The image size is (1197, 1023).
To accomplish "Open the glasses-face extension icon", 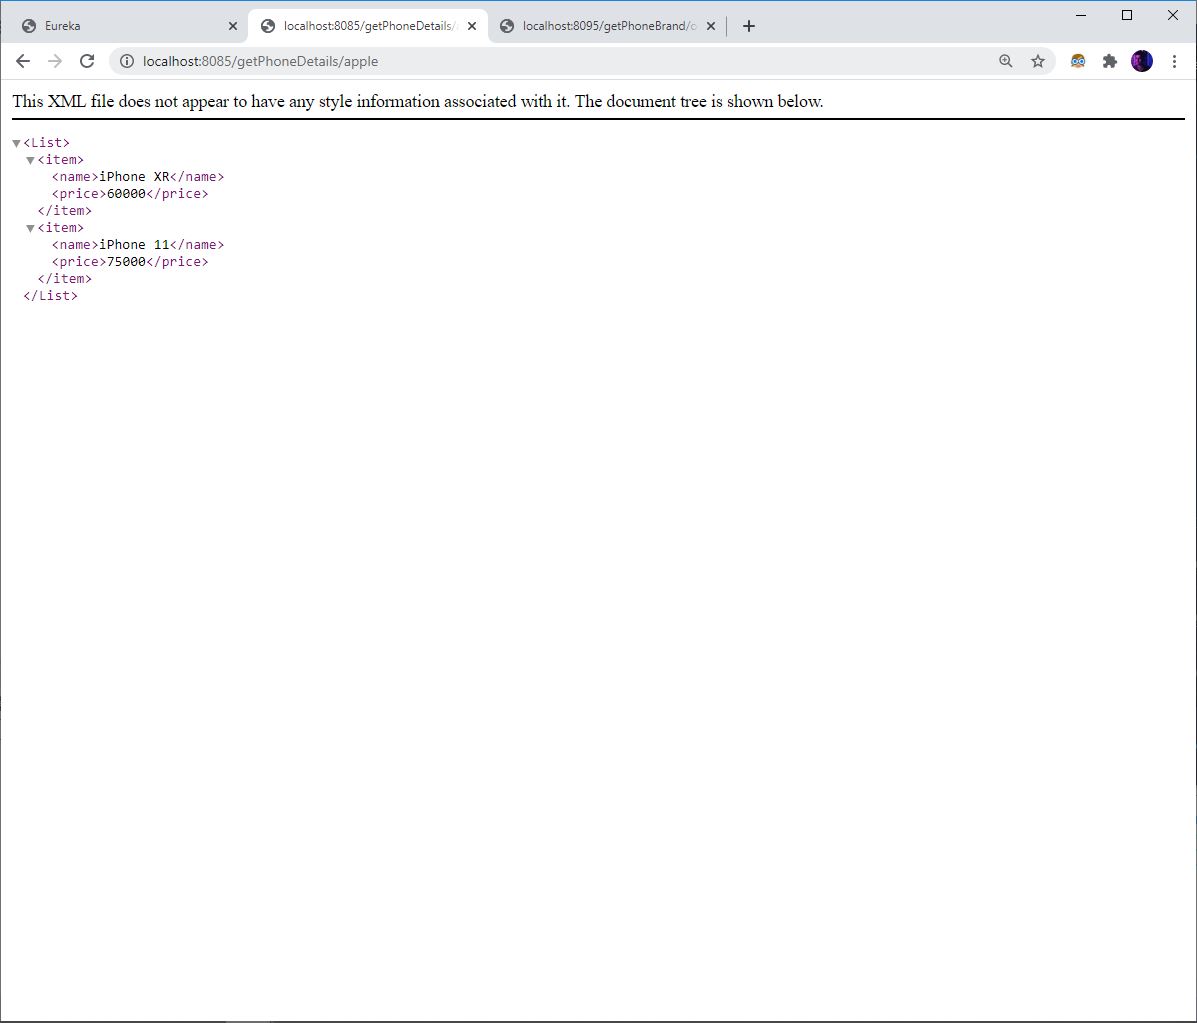I will [x=1078, y=61].
